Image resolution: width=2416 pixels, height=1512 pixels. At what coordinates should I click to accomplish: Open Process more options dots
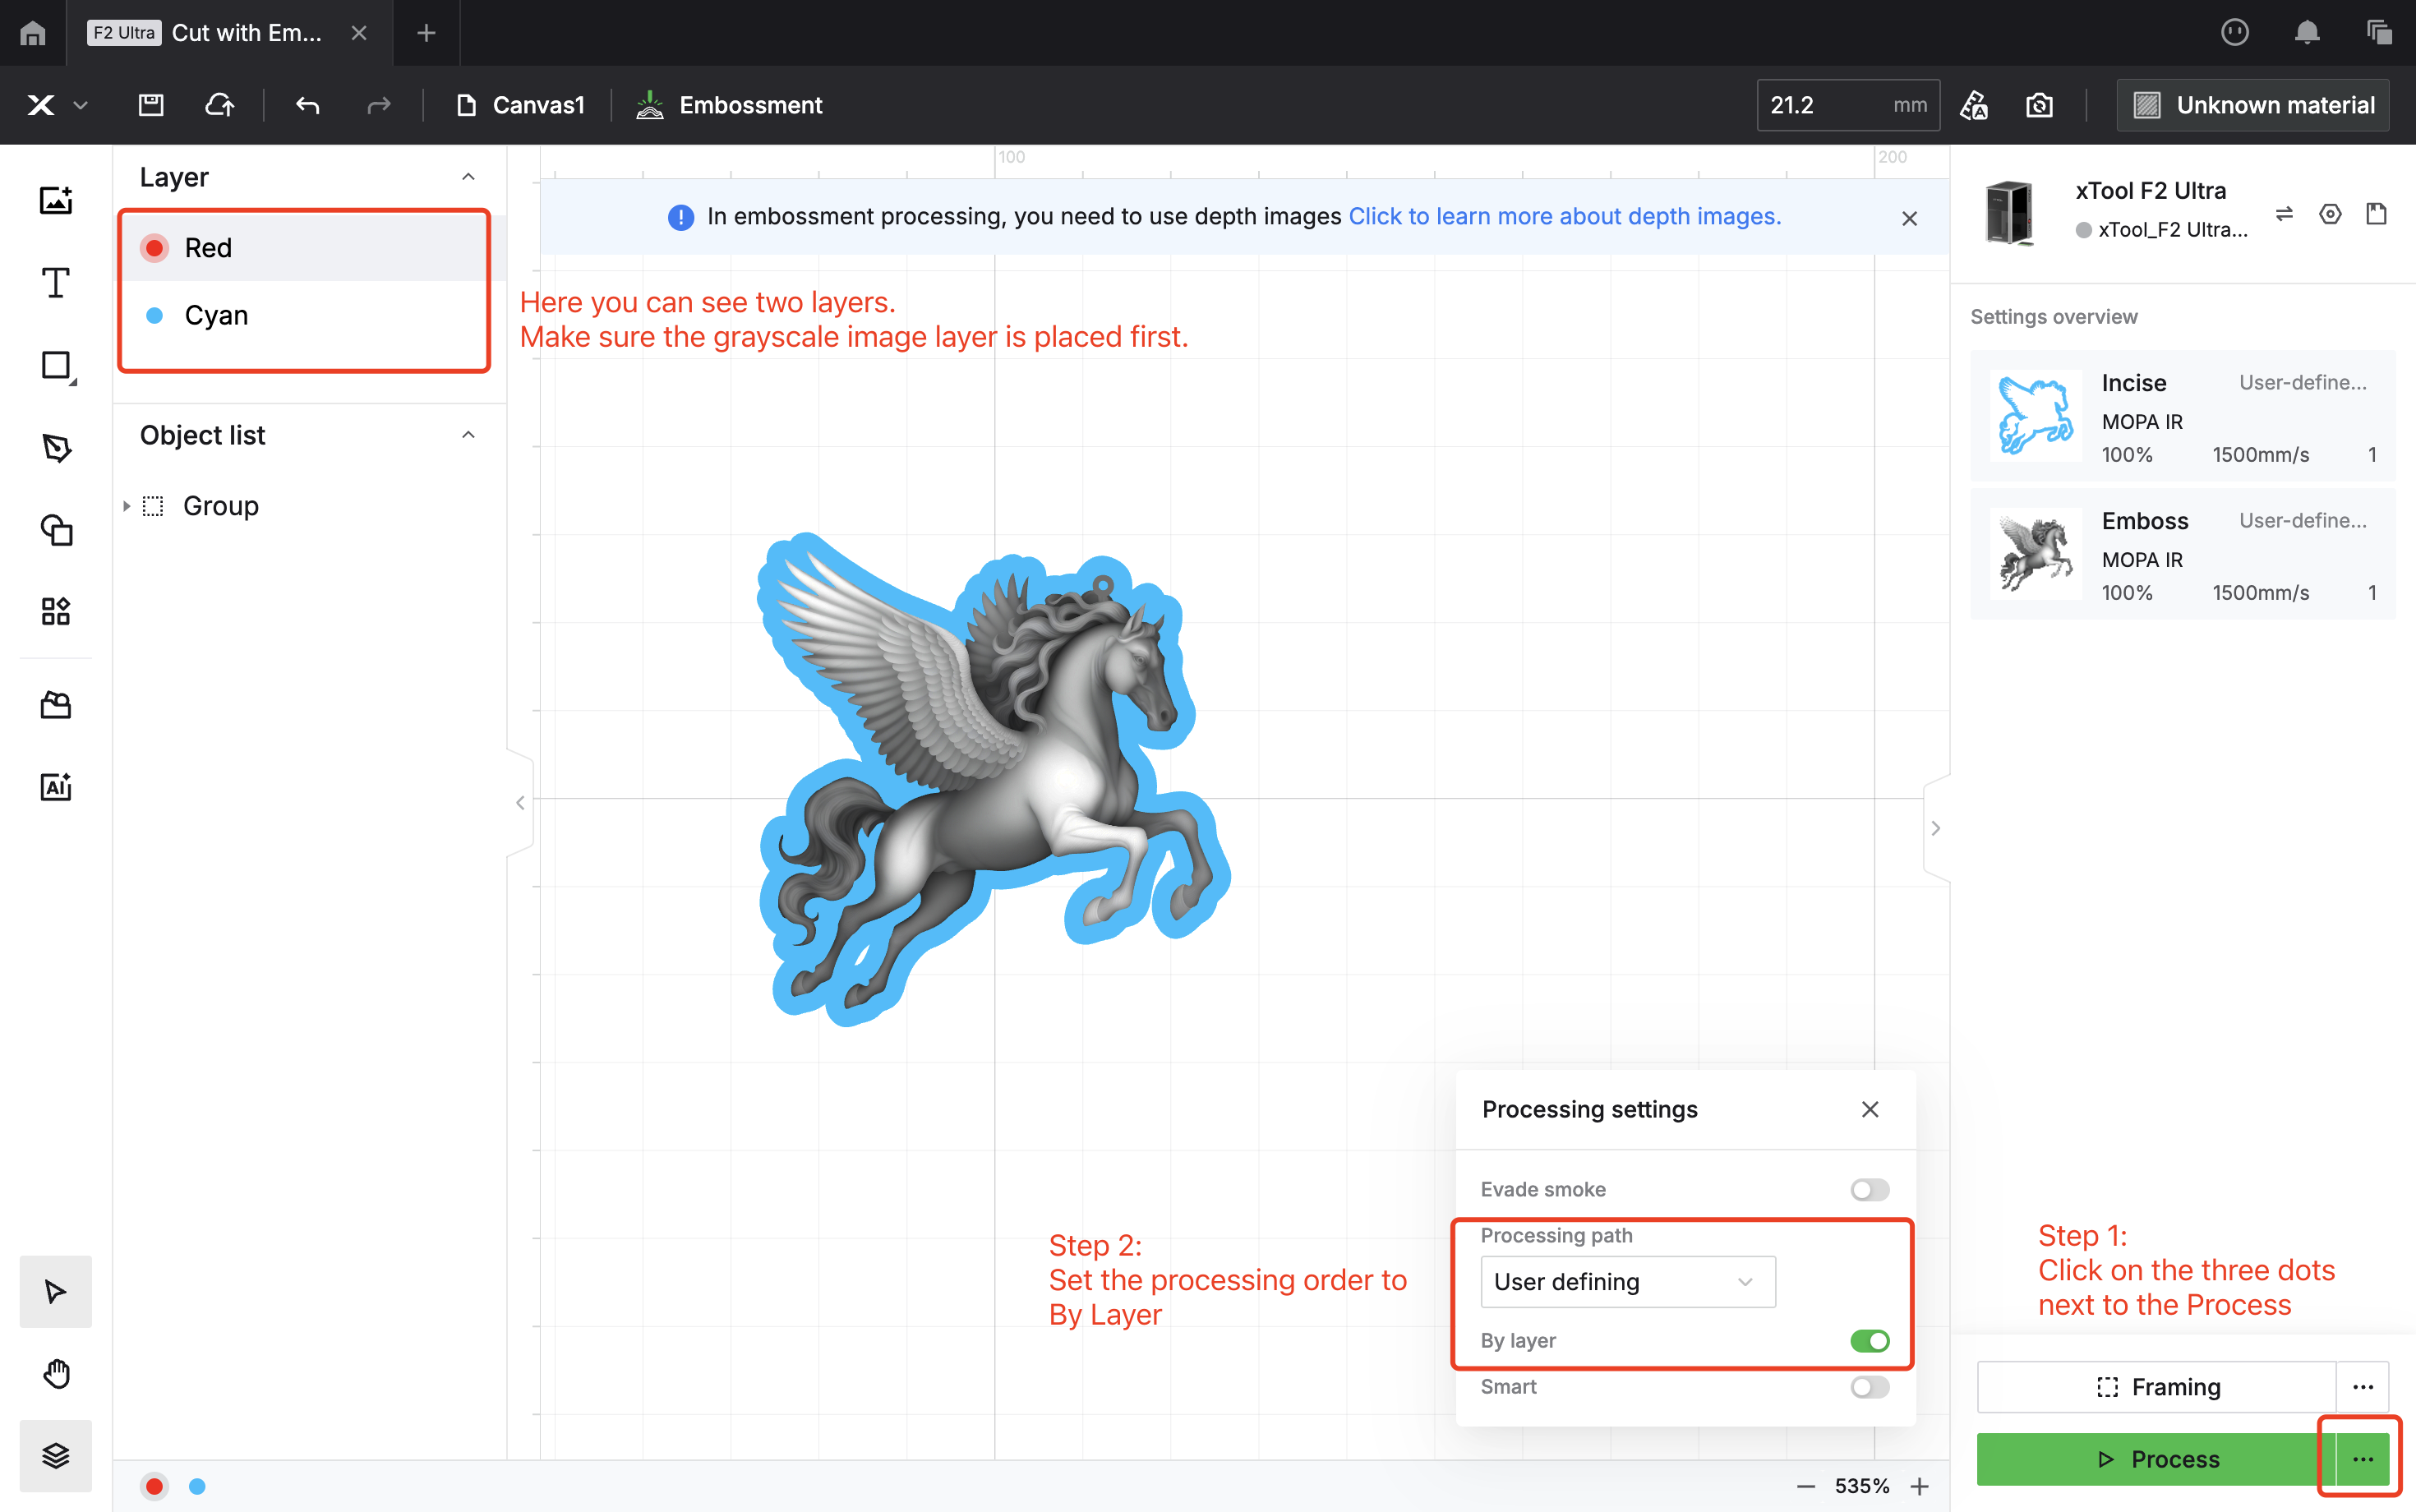2363,1459
